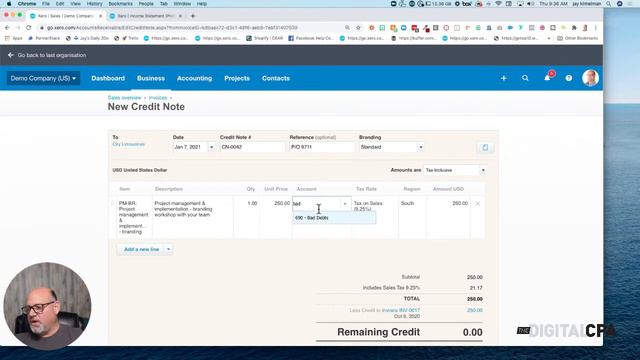Open the Invoice INV-0017 link
This screenshot has height=360, width=640.
401,310
